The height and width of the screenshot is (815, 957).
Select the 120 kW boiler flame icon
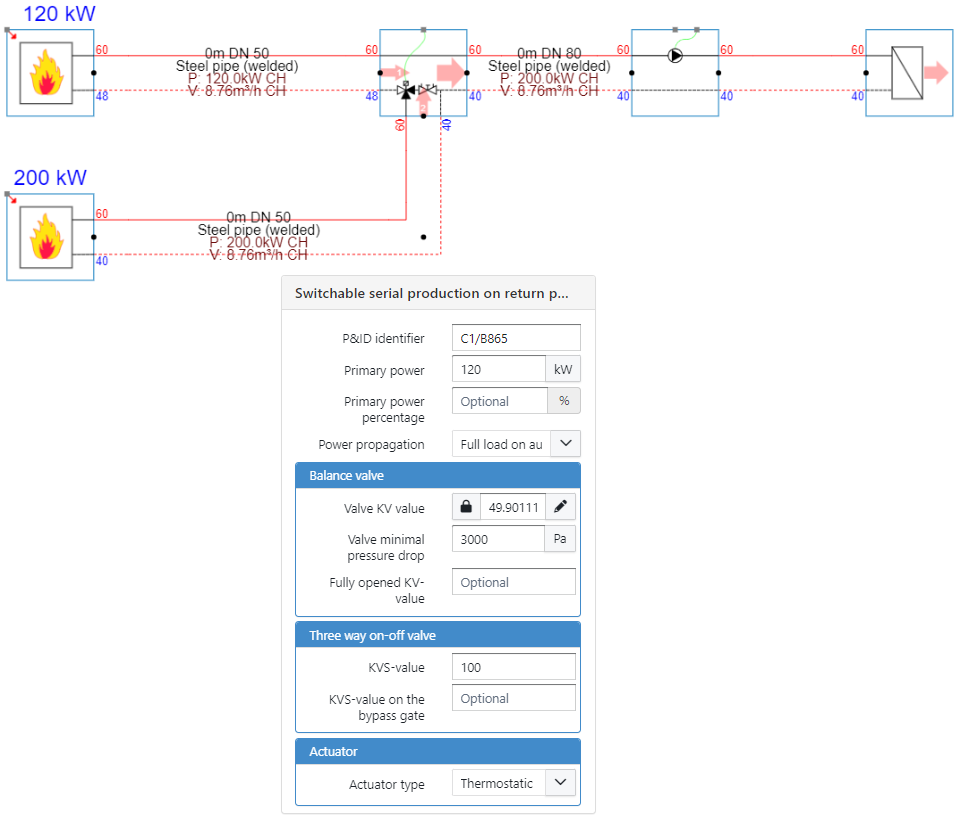click(x=46, y=73)
